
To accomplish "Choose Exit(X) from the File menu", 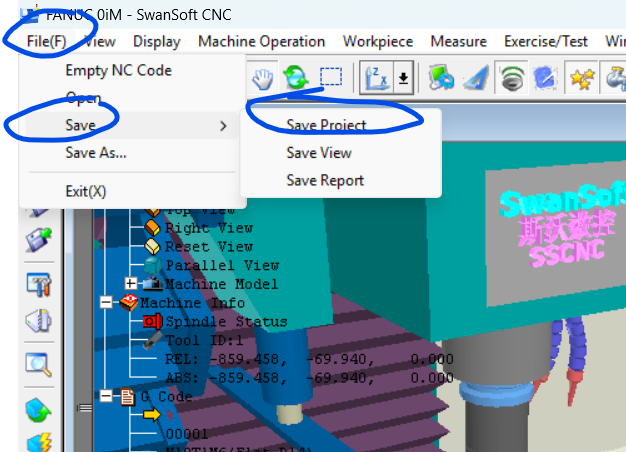I will (86, 191).
